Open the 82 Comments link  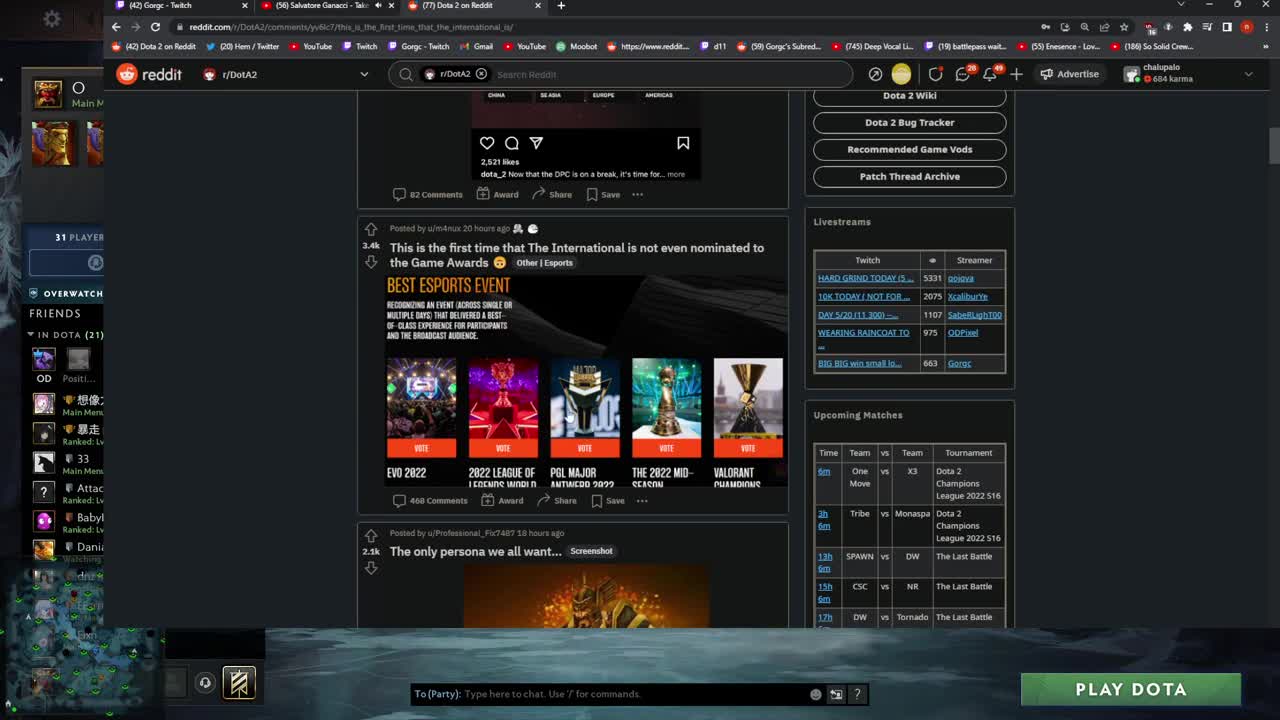click(428, 194)
